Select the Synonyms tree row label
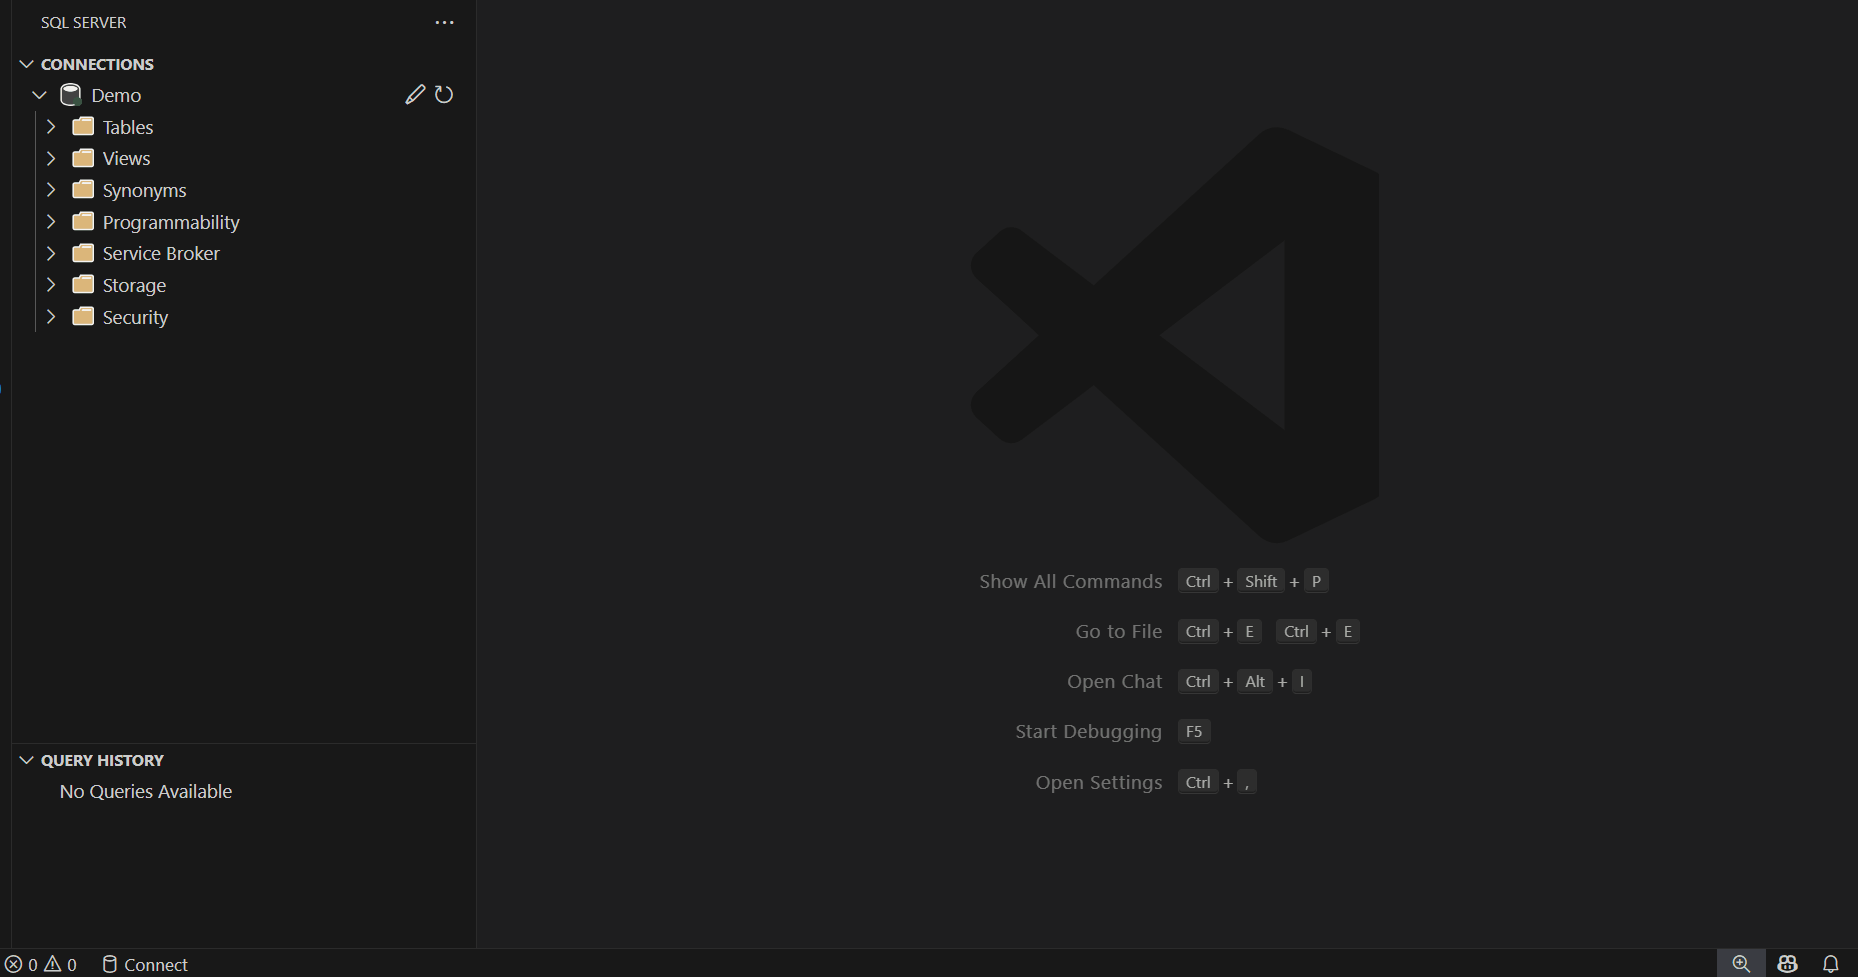This screenshot has width=1858, height=977. (x=144, y=190)
